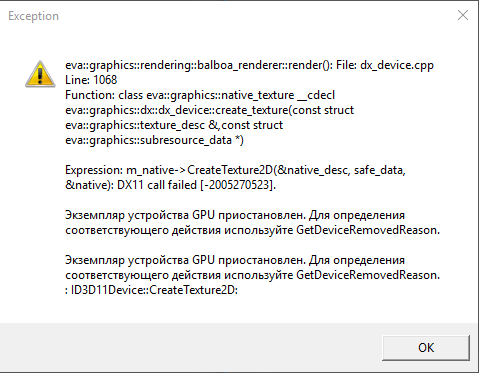Click the dx_device.cpp file name text

(x=397, y=65)
